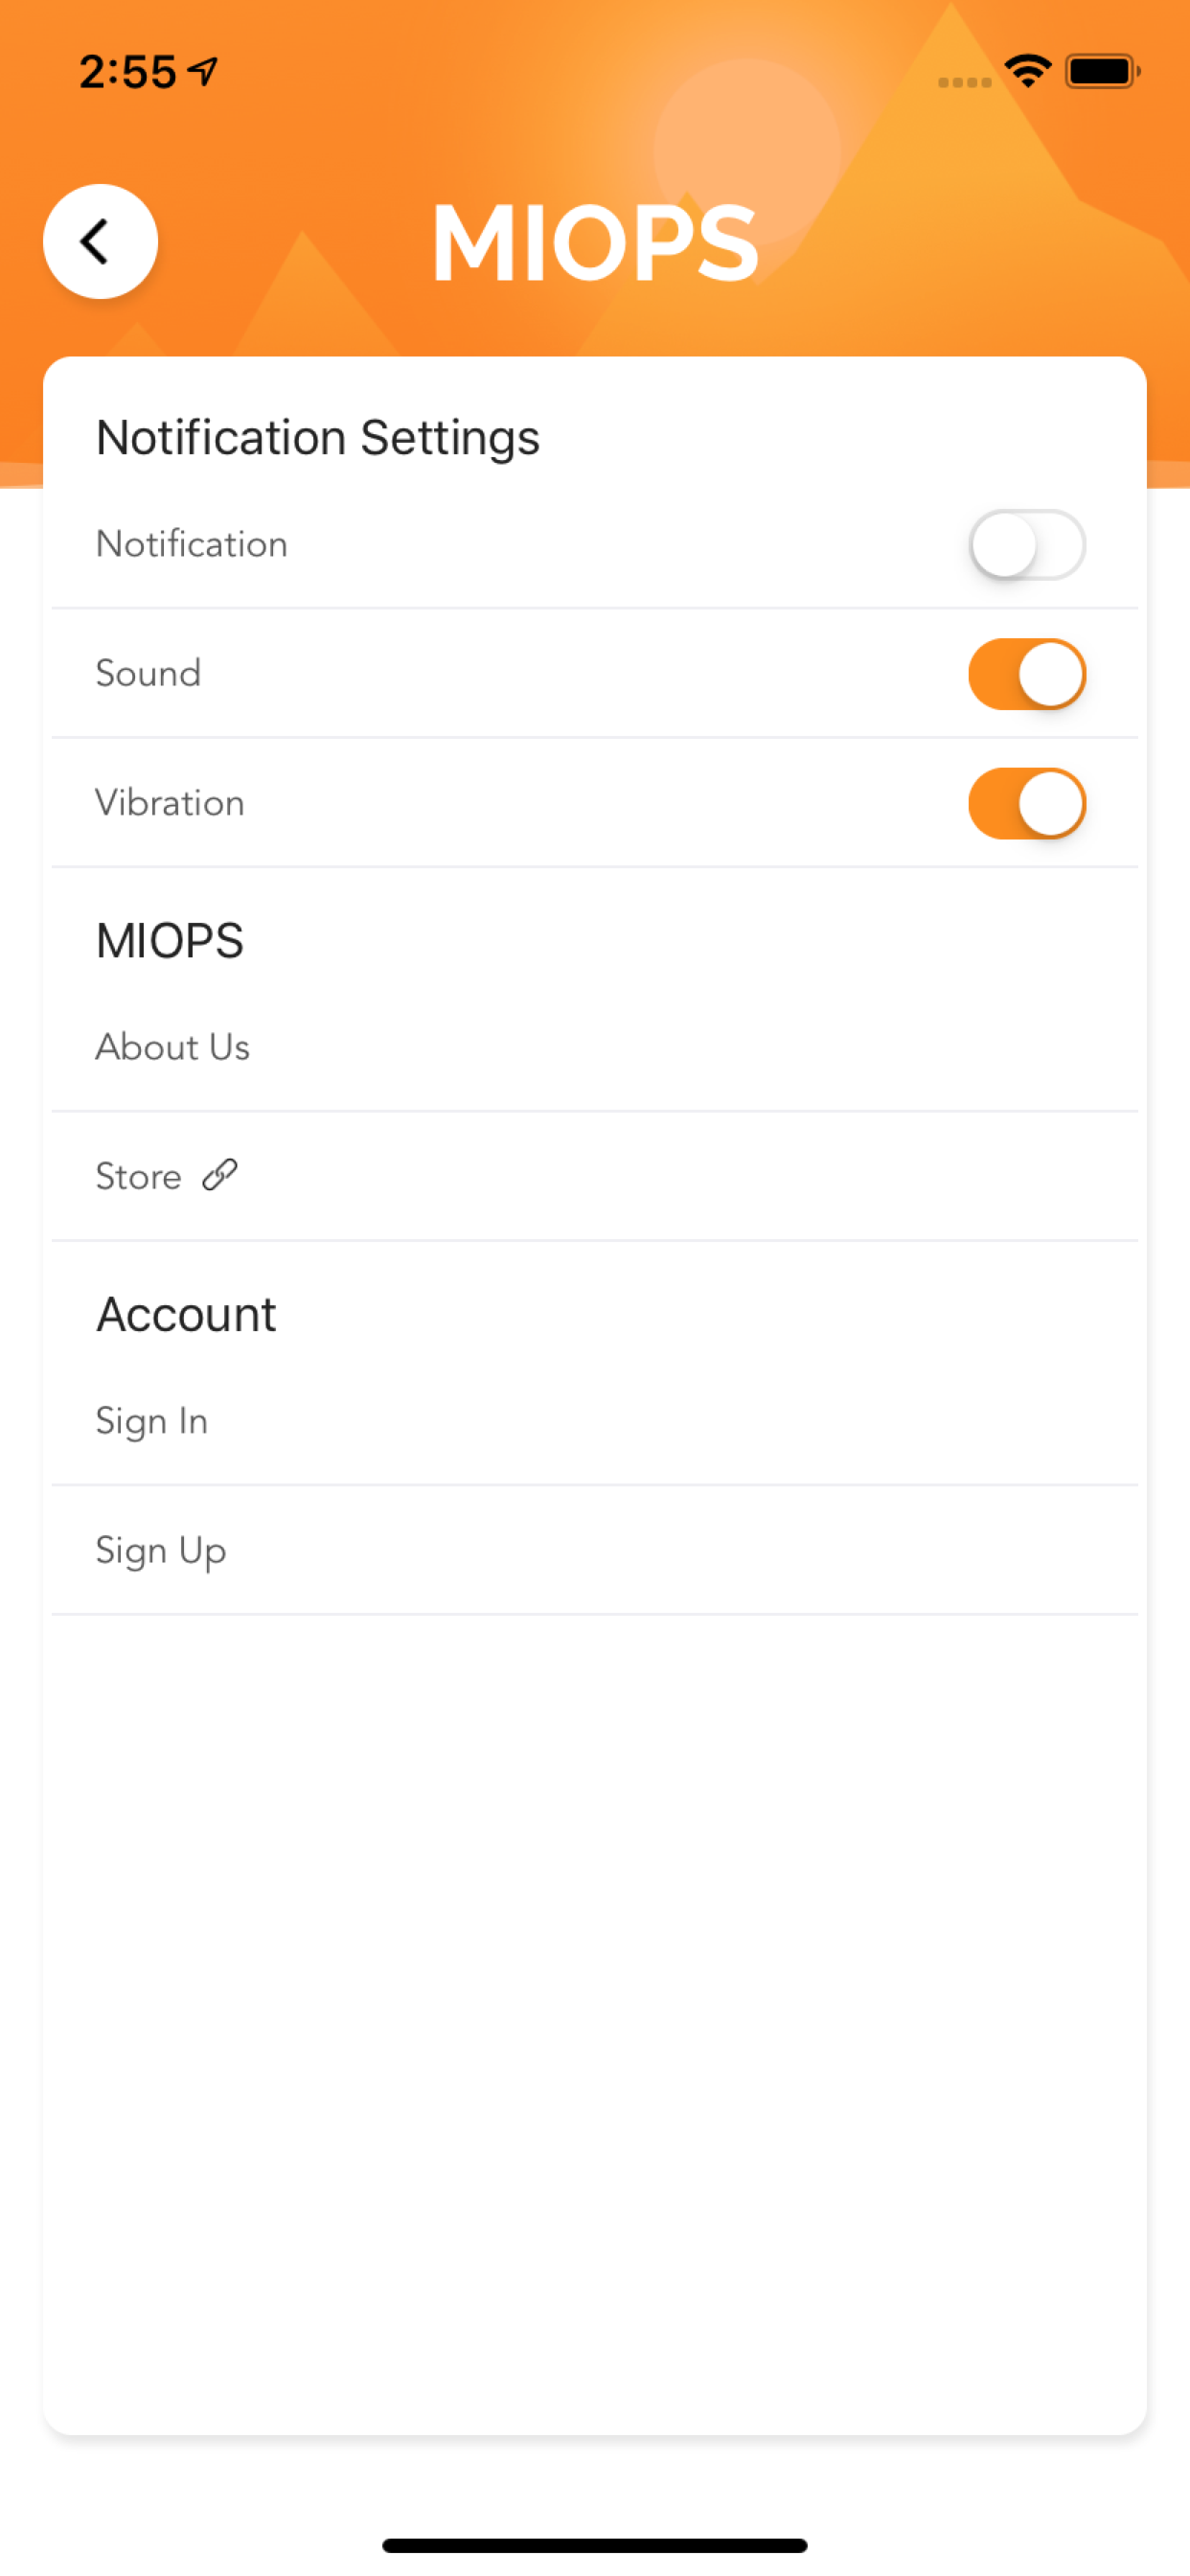Tap the Notification Settings heading

tap(318, 438)
